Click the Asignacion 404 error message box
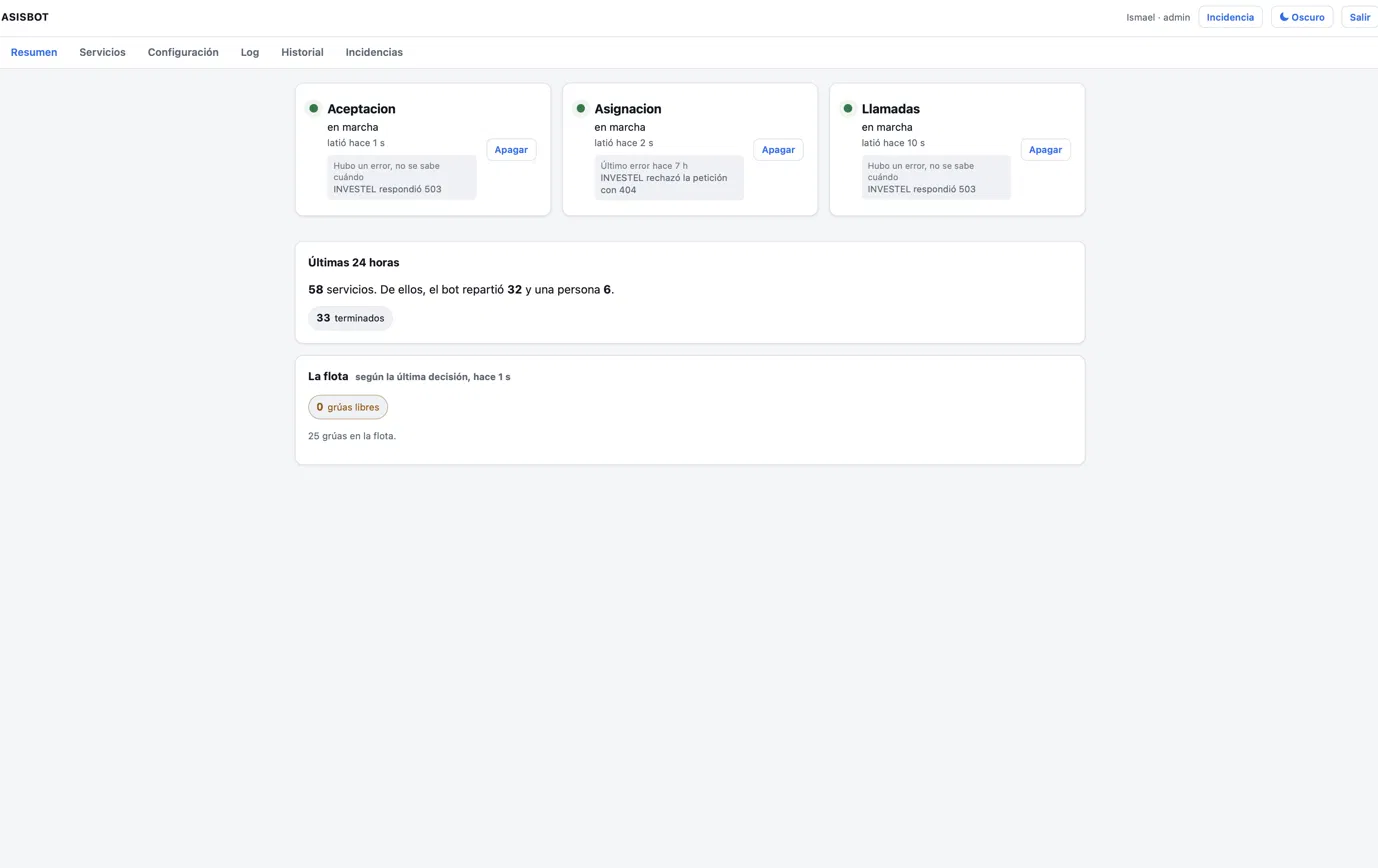 coord(669,177)
